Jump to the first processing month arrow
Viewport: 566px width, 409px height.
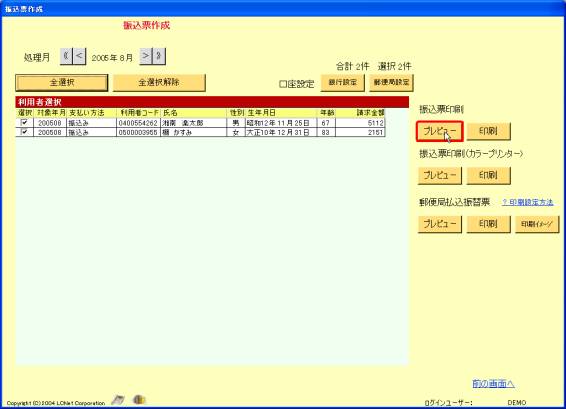(66, 56)
